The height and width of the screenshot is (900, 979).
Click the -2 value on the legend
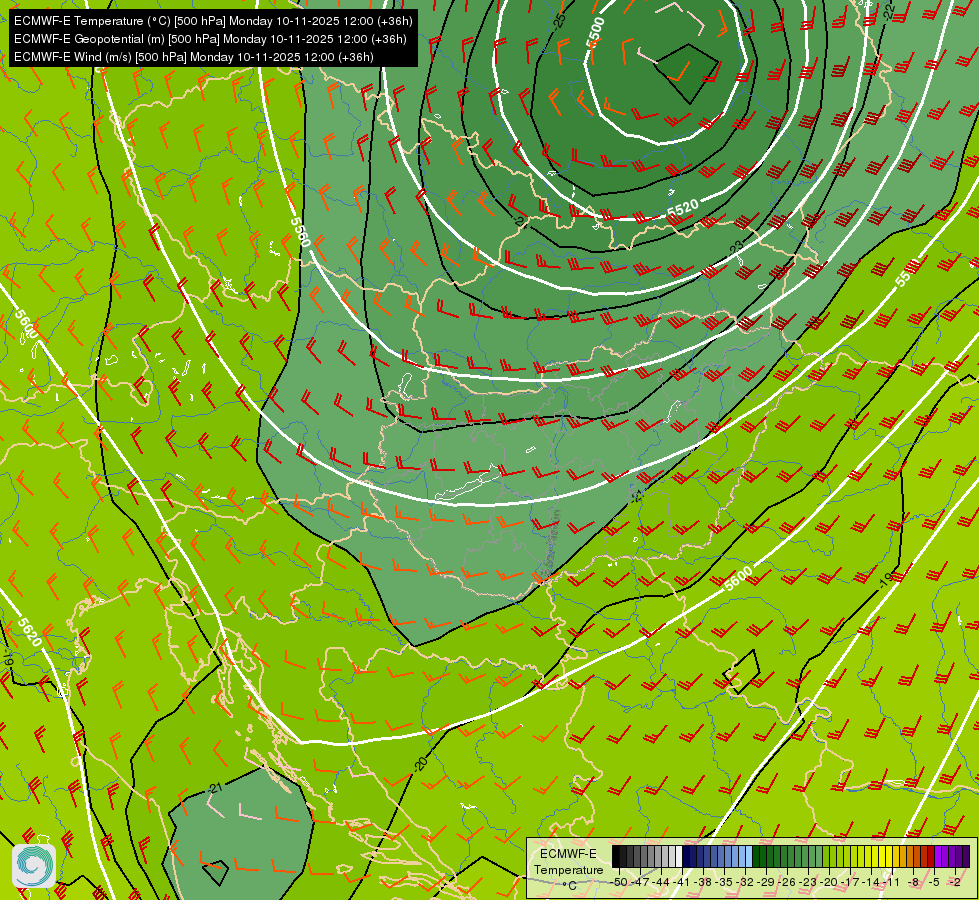tap(955, 882)
